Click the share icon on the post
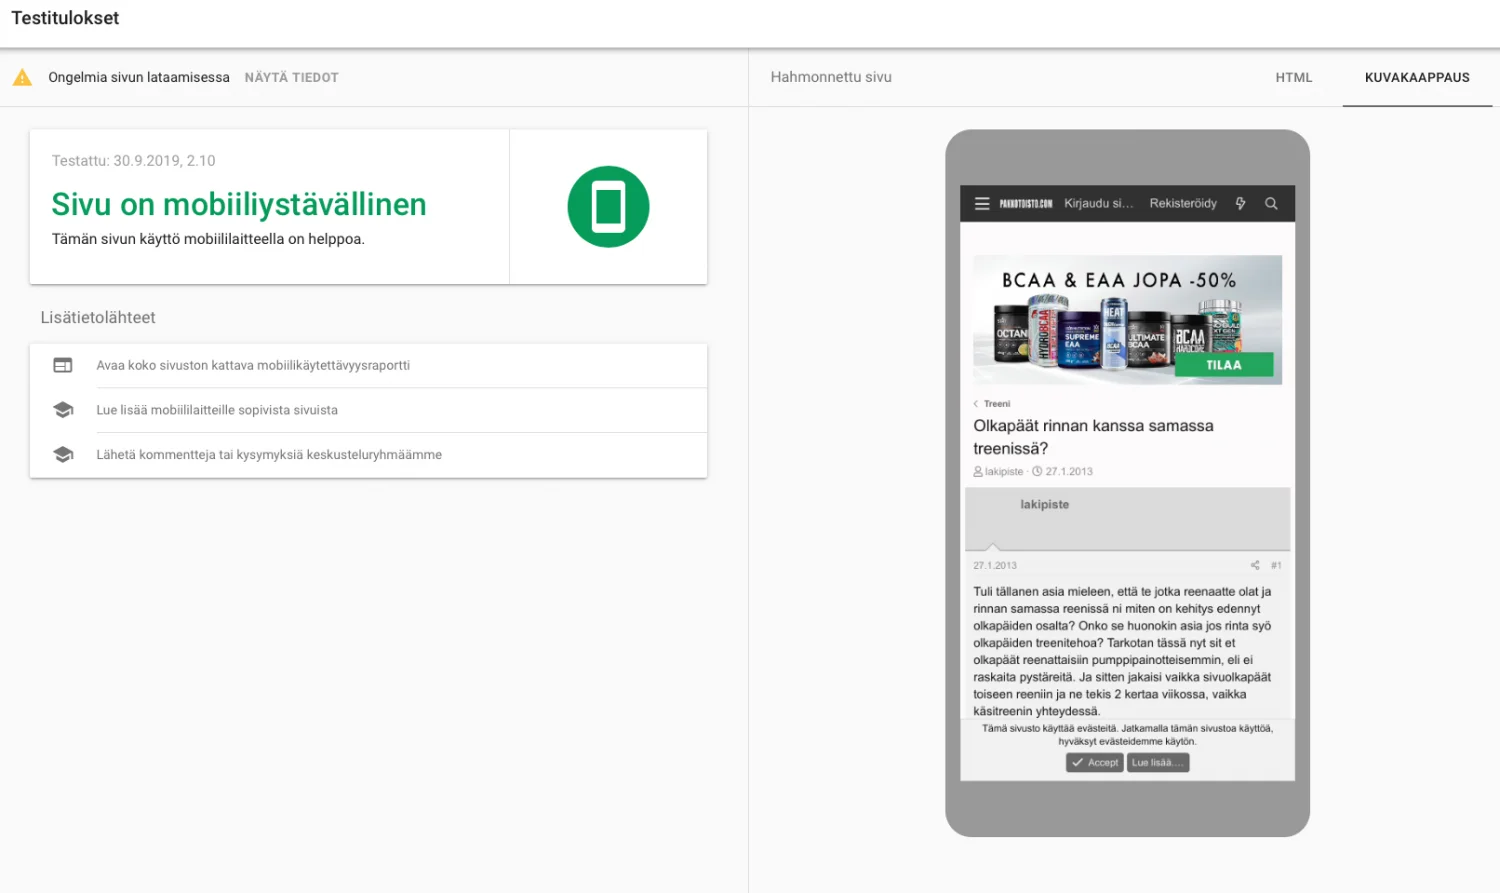 click(x=1255, y=565)
